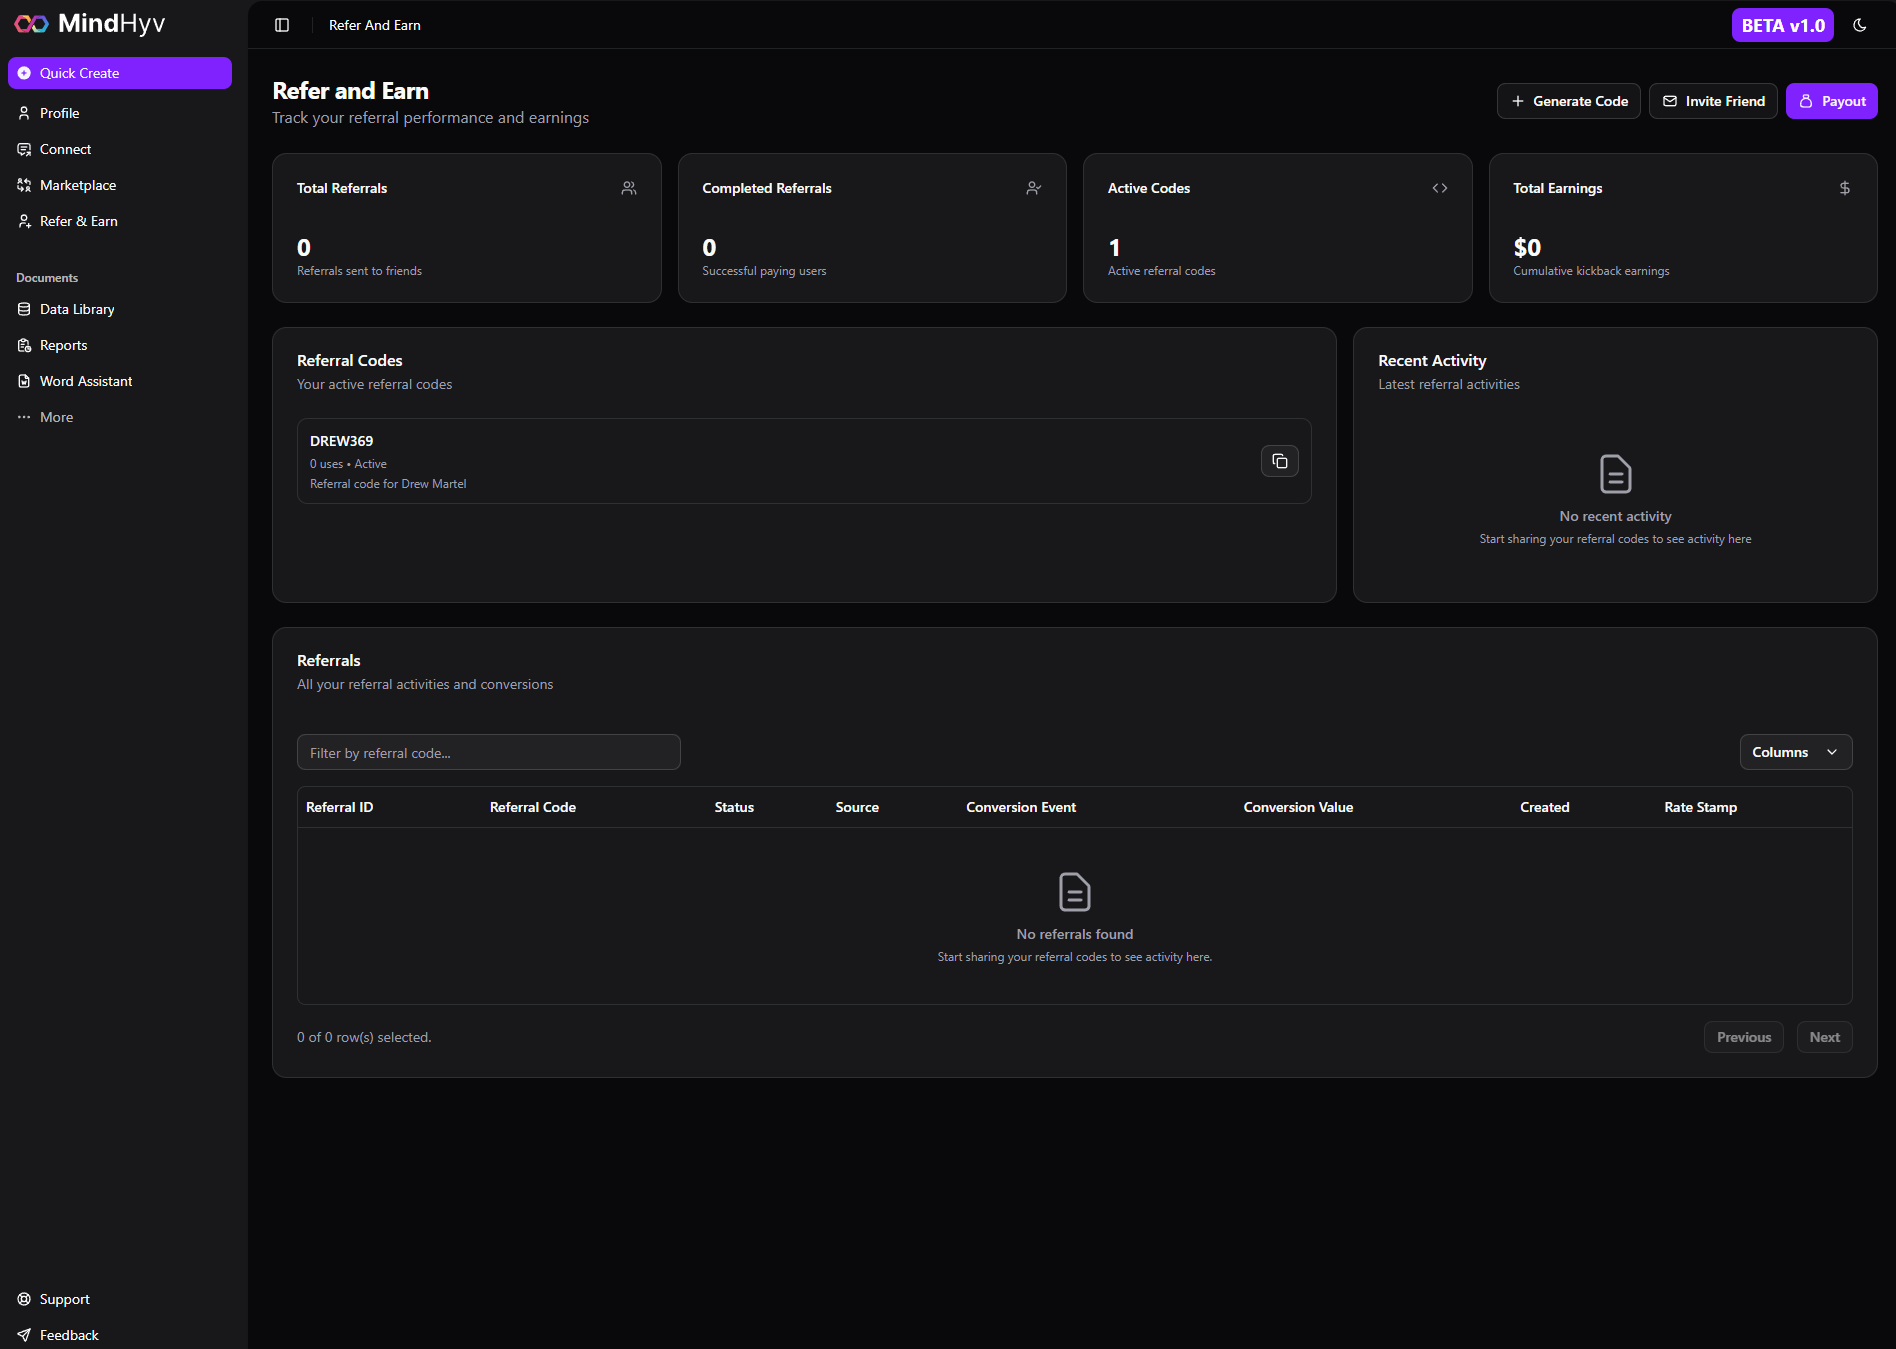Click the Source column header
1896x1349 pixels.
point(857,807)
